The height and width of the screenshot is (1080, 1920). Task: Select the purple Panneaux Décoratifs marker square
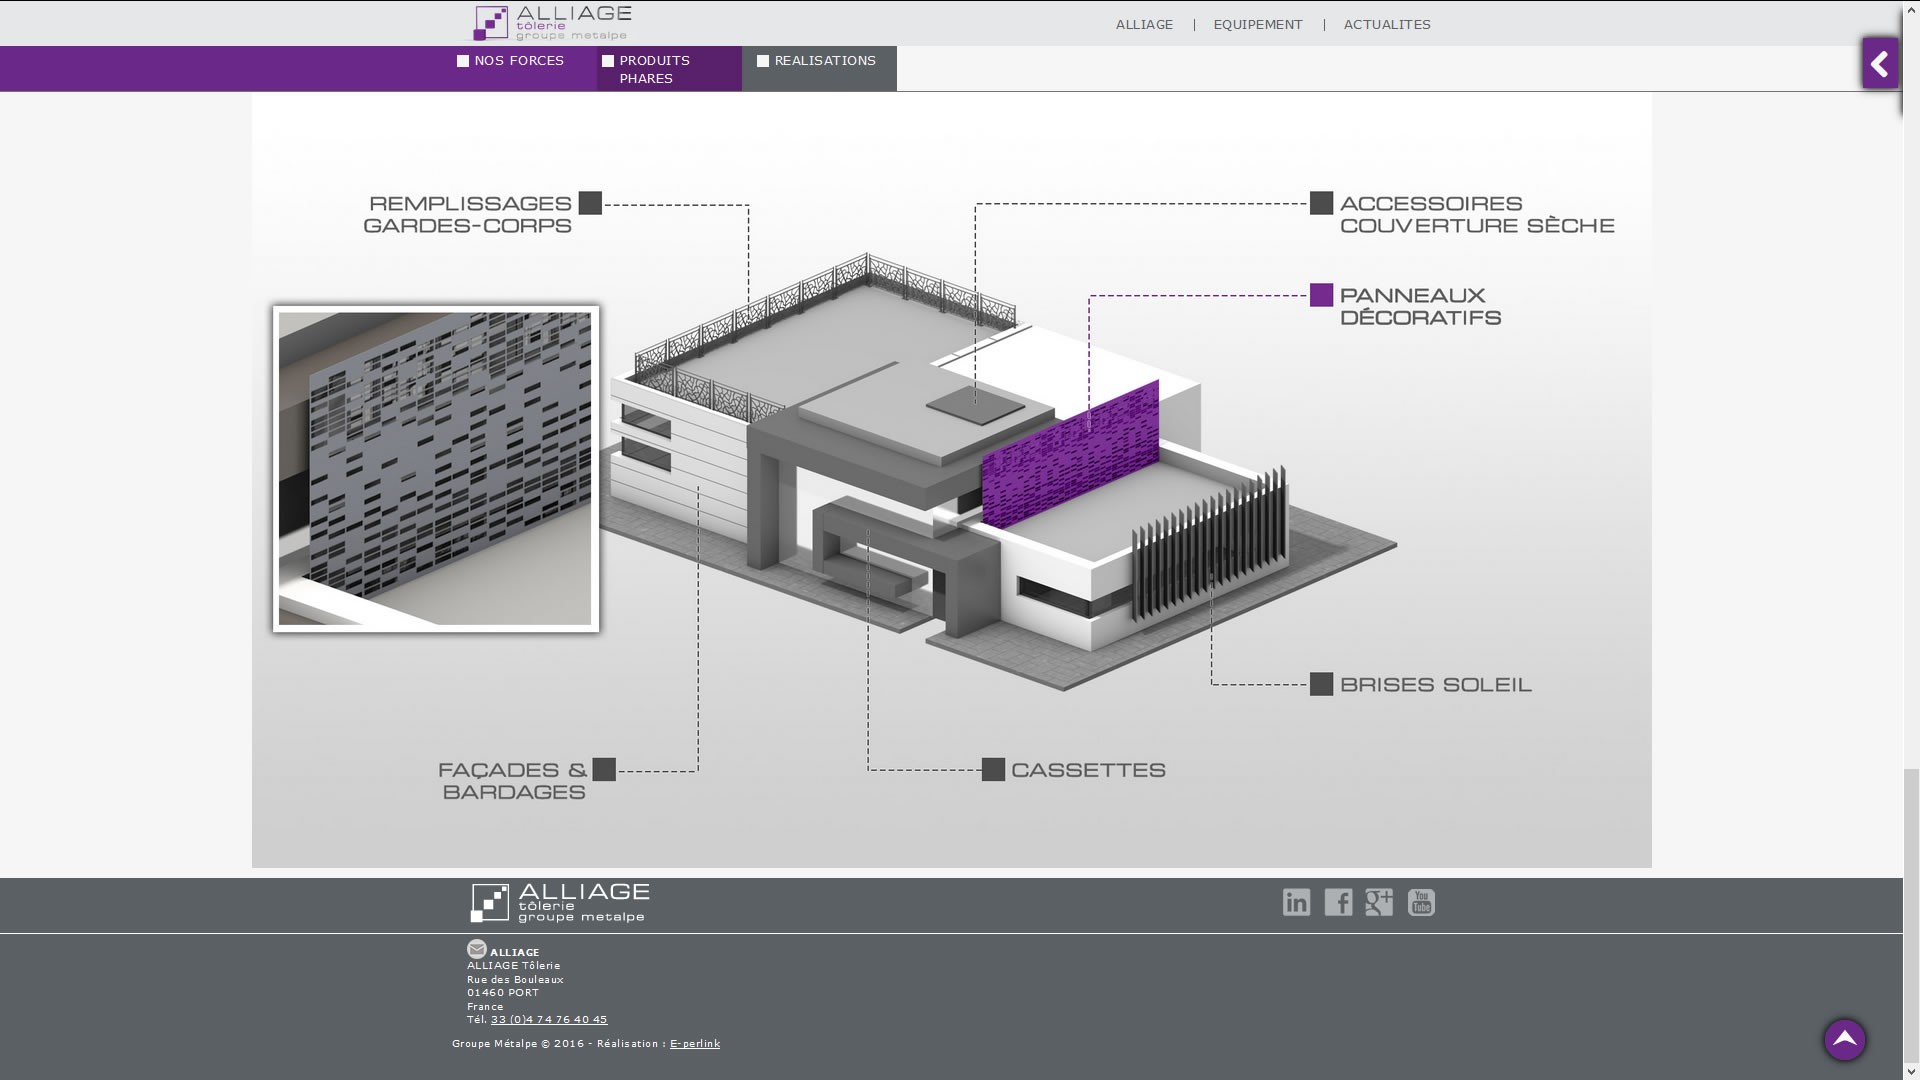pos(1321,295)
